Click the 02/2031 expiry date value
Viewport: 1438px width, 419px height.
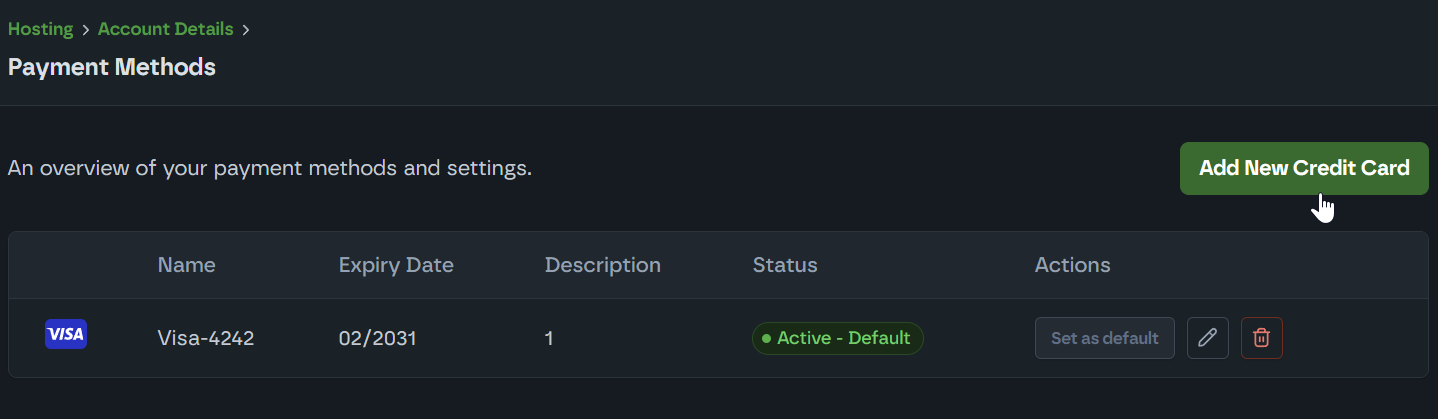(x=378, y=338)
